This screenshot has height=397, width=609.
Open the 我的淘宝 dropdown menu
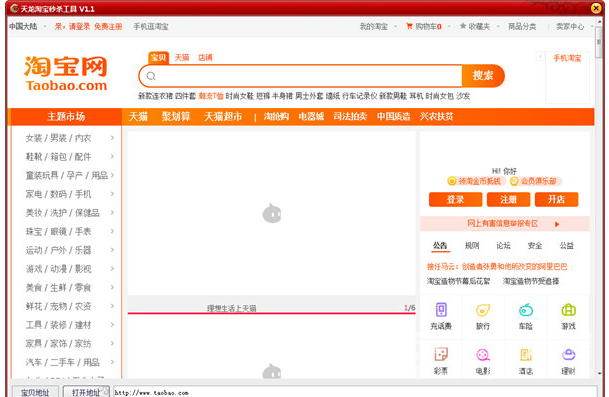(x=378, y=26)
